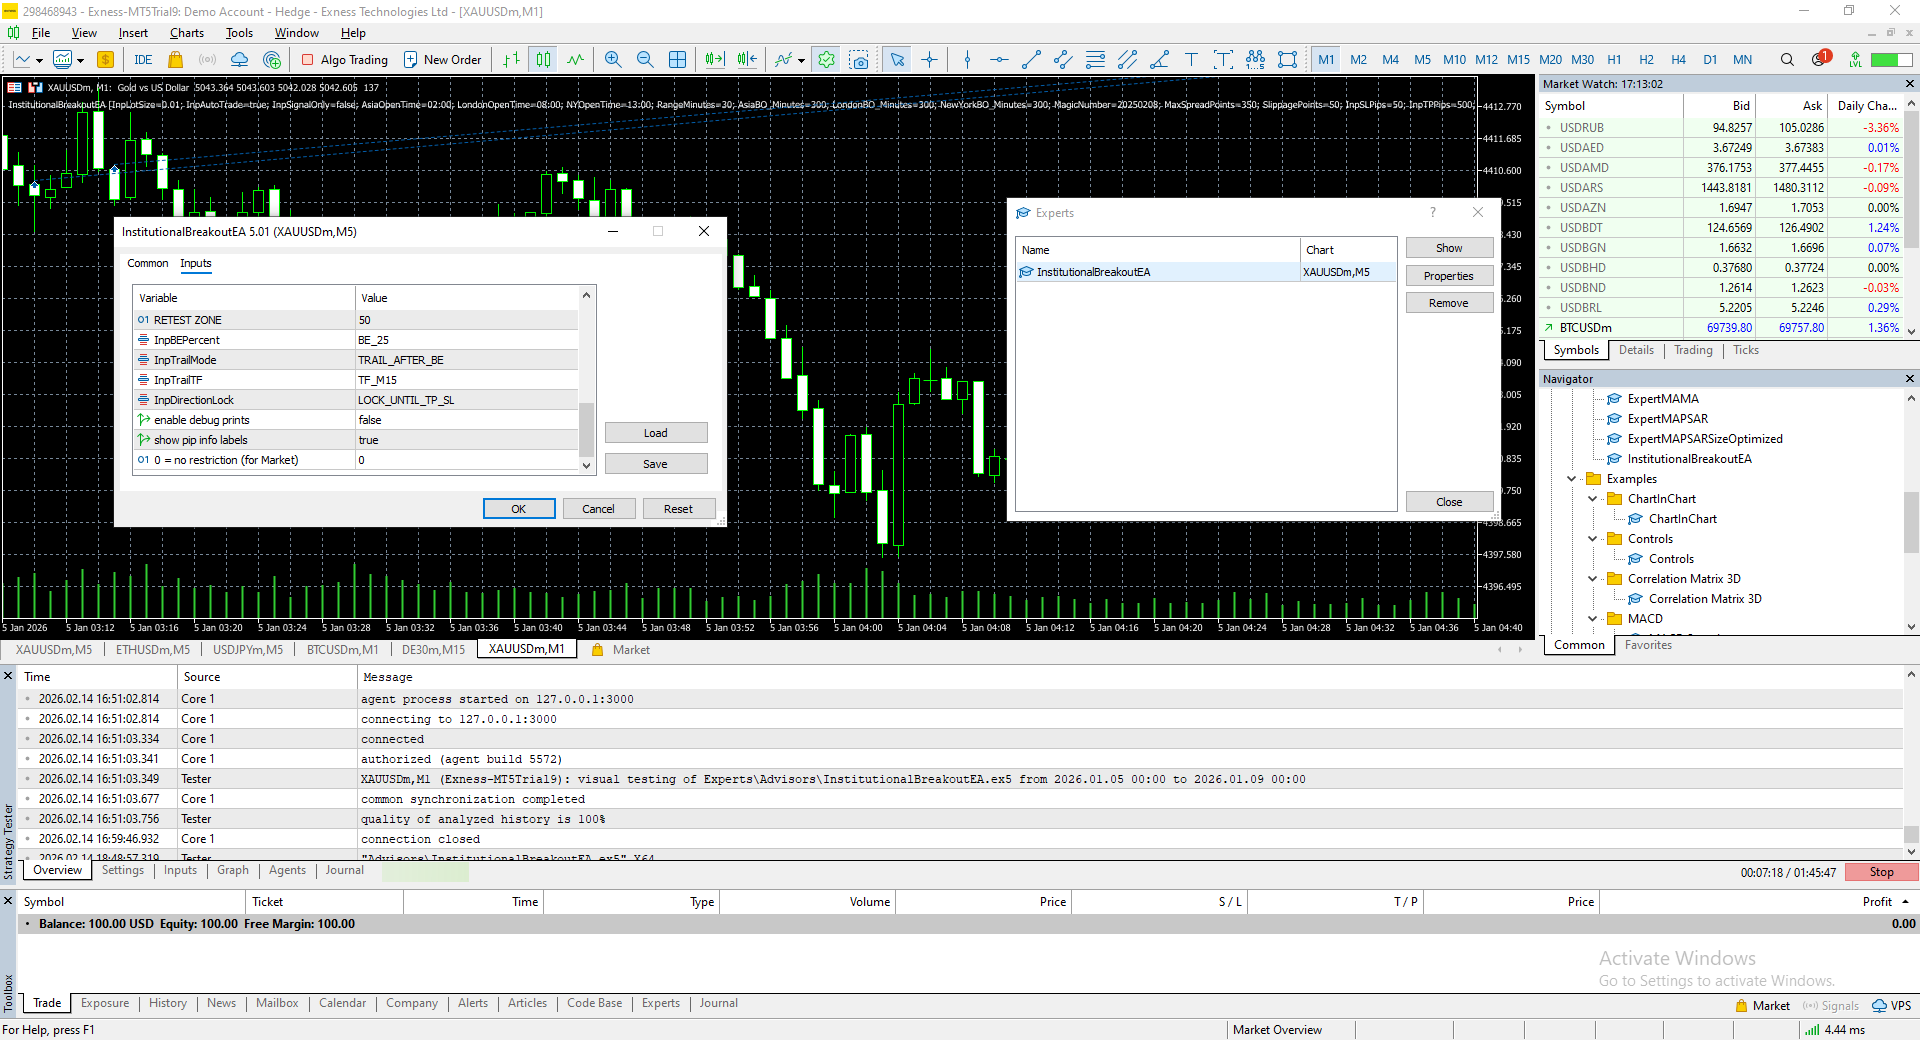Switch to the Common tab in EA dialog

pos(147,264)
